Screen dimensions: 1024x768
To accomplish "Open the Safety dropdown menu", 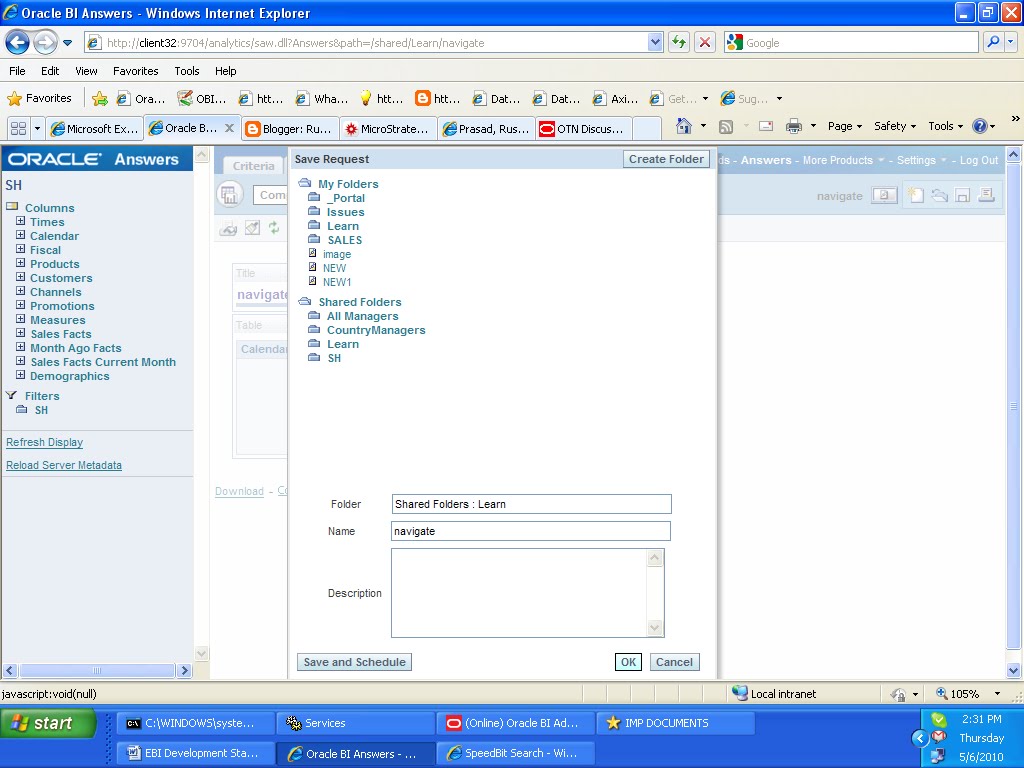I will (x=895, y=126).
